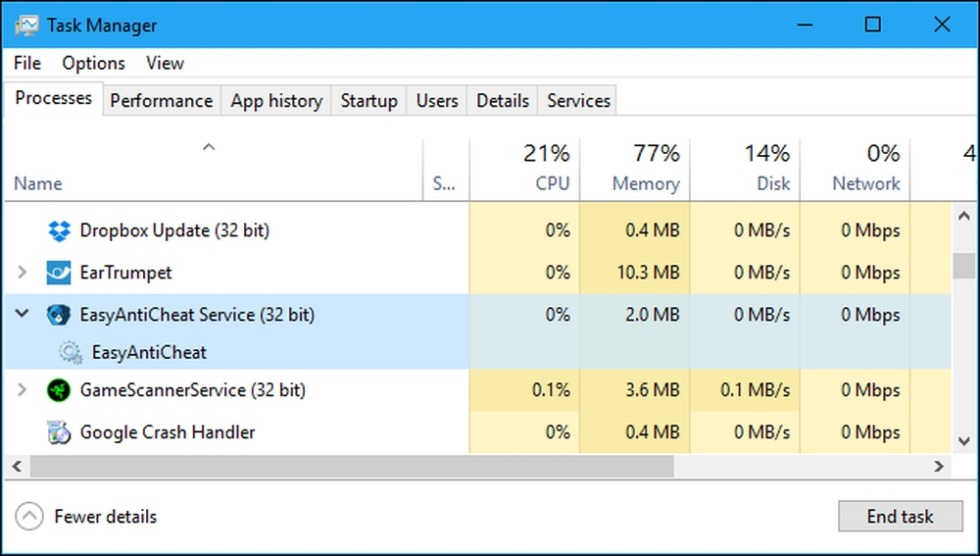
Task: Expand the EarTrumpet process group
Action: (23, 273)
